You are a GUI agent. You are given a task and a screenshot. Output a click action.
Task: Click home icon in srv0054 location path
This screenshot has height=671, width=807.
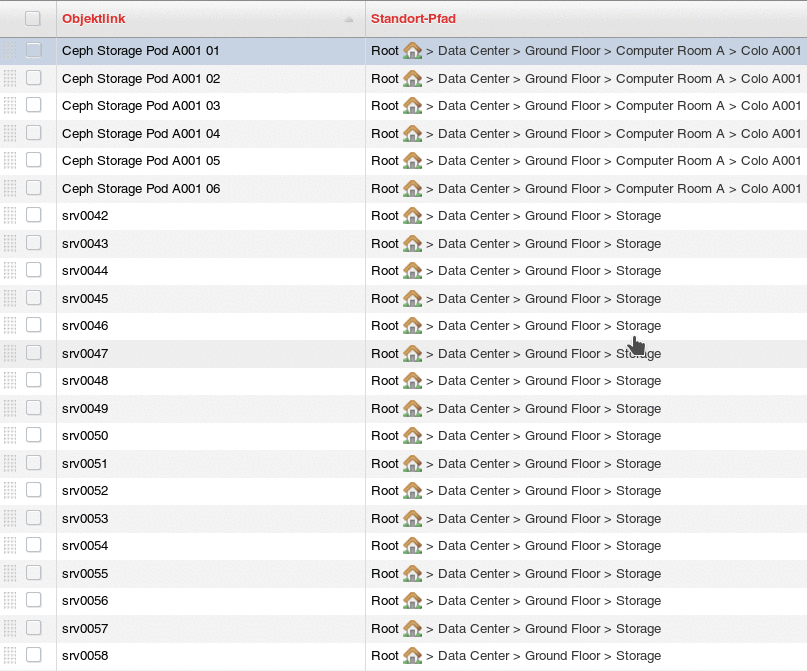[413, 546]
